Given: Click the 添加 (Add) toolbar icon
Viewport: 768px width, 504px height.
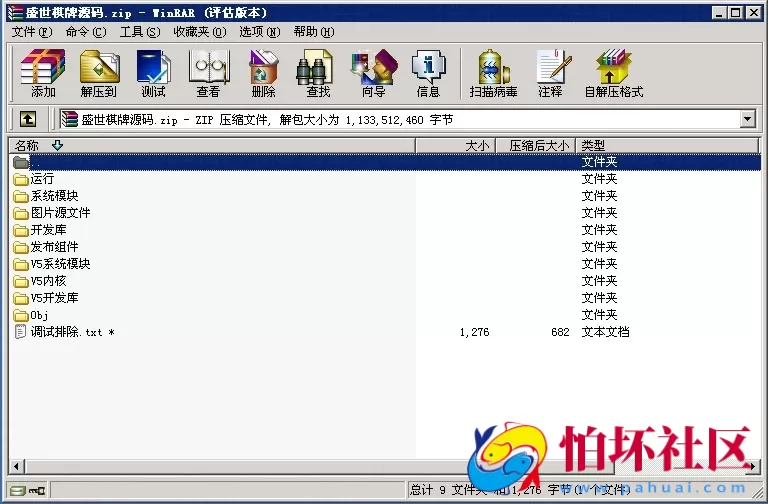Looking at the screenshot, I should (43, 73).
